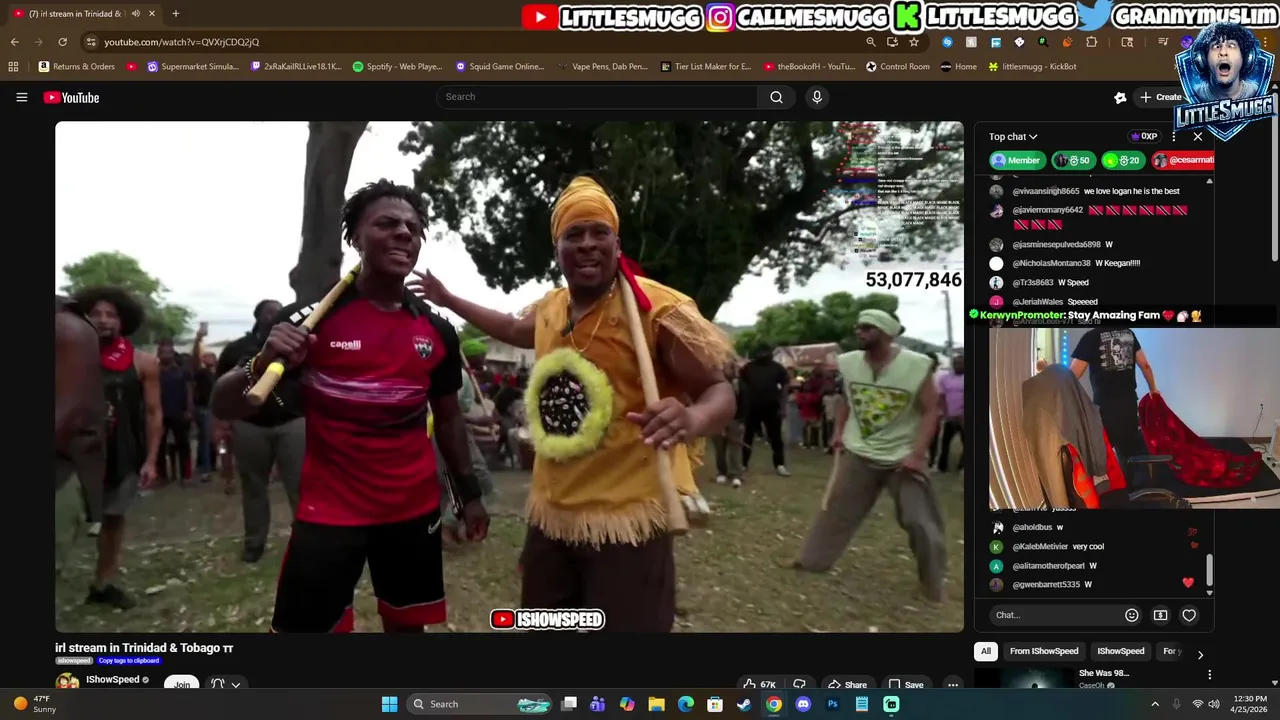Open the Returns & Orders bookmark
Viewport: 1280px width, 720px height.
[x=77, y=67]
